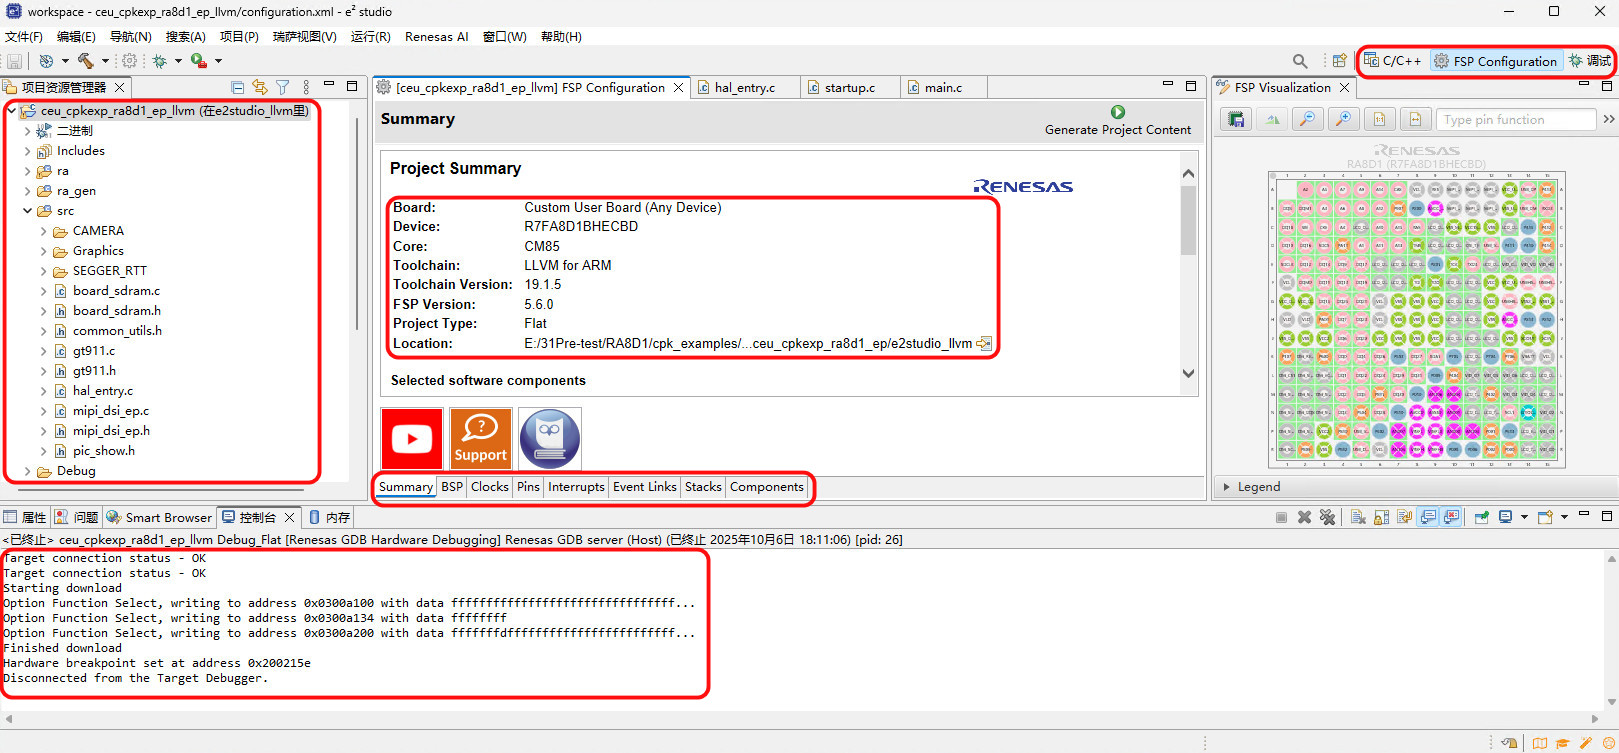
Task: Open the new console dropdown arrow
Action: click(x=1564, y=517)
